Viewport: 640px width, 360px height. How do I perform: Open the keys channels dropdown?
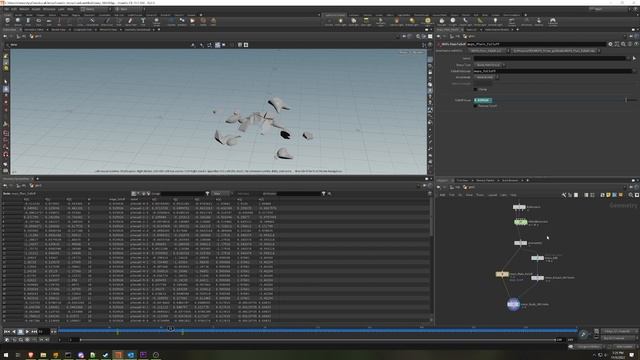619,331
